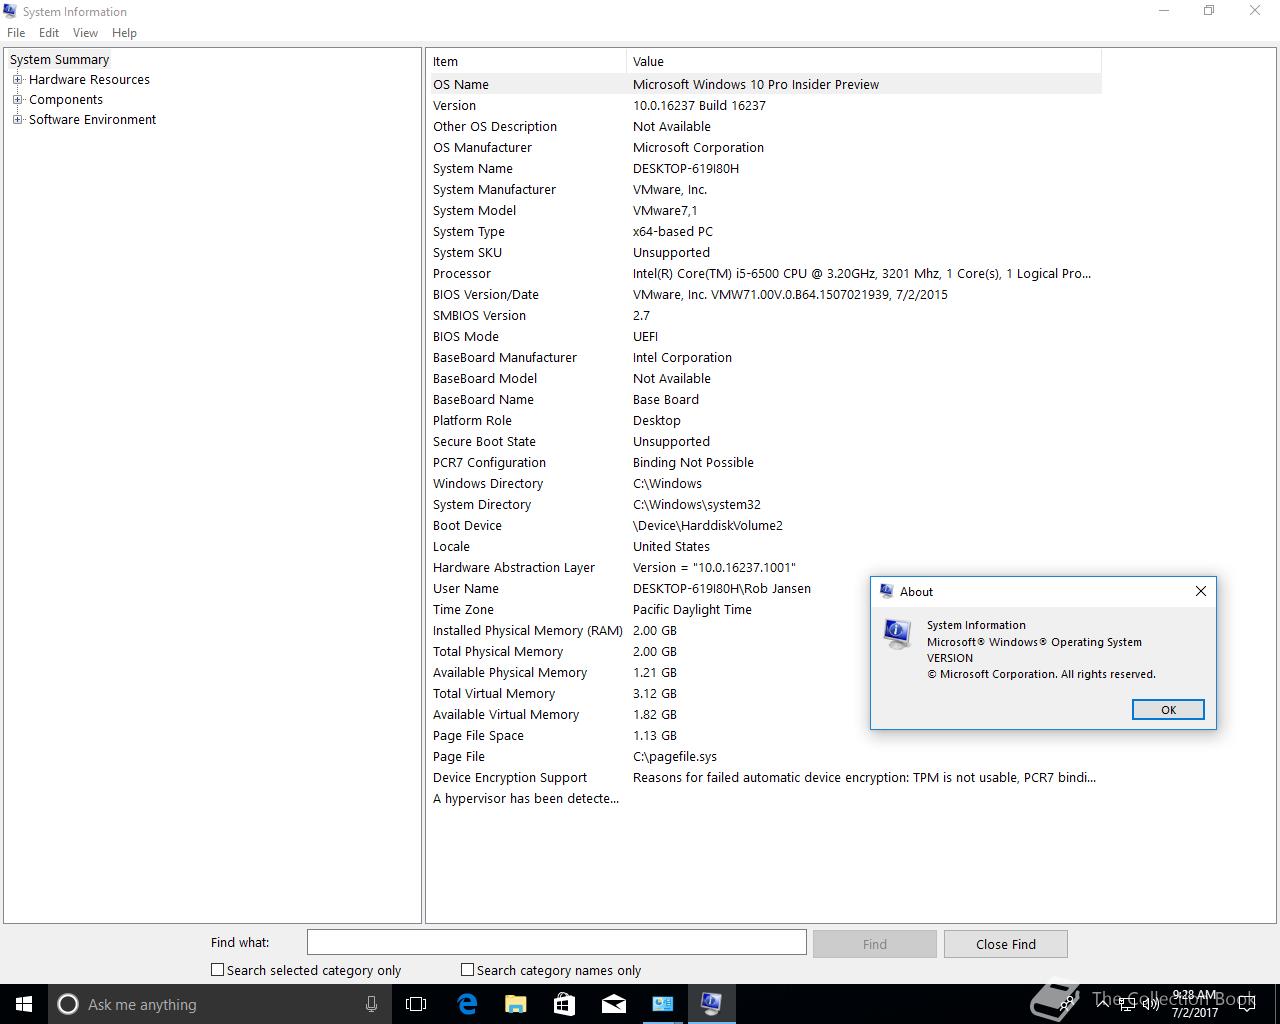Select the BaseBoard Manufacturer row label

click(504, 357)
